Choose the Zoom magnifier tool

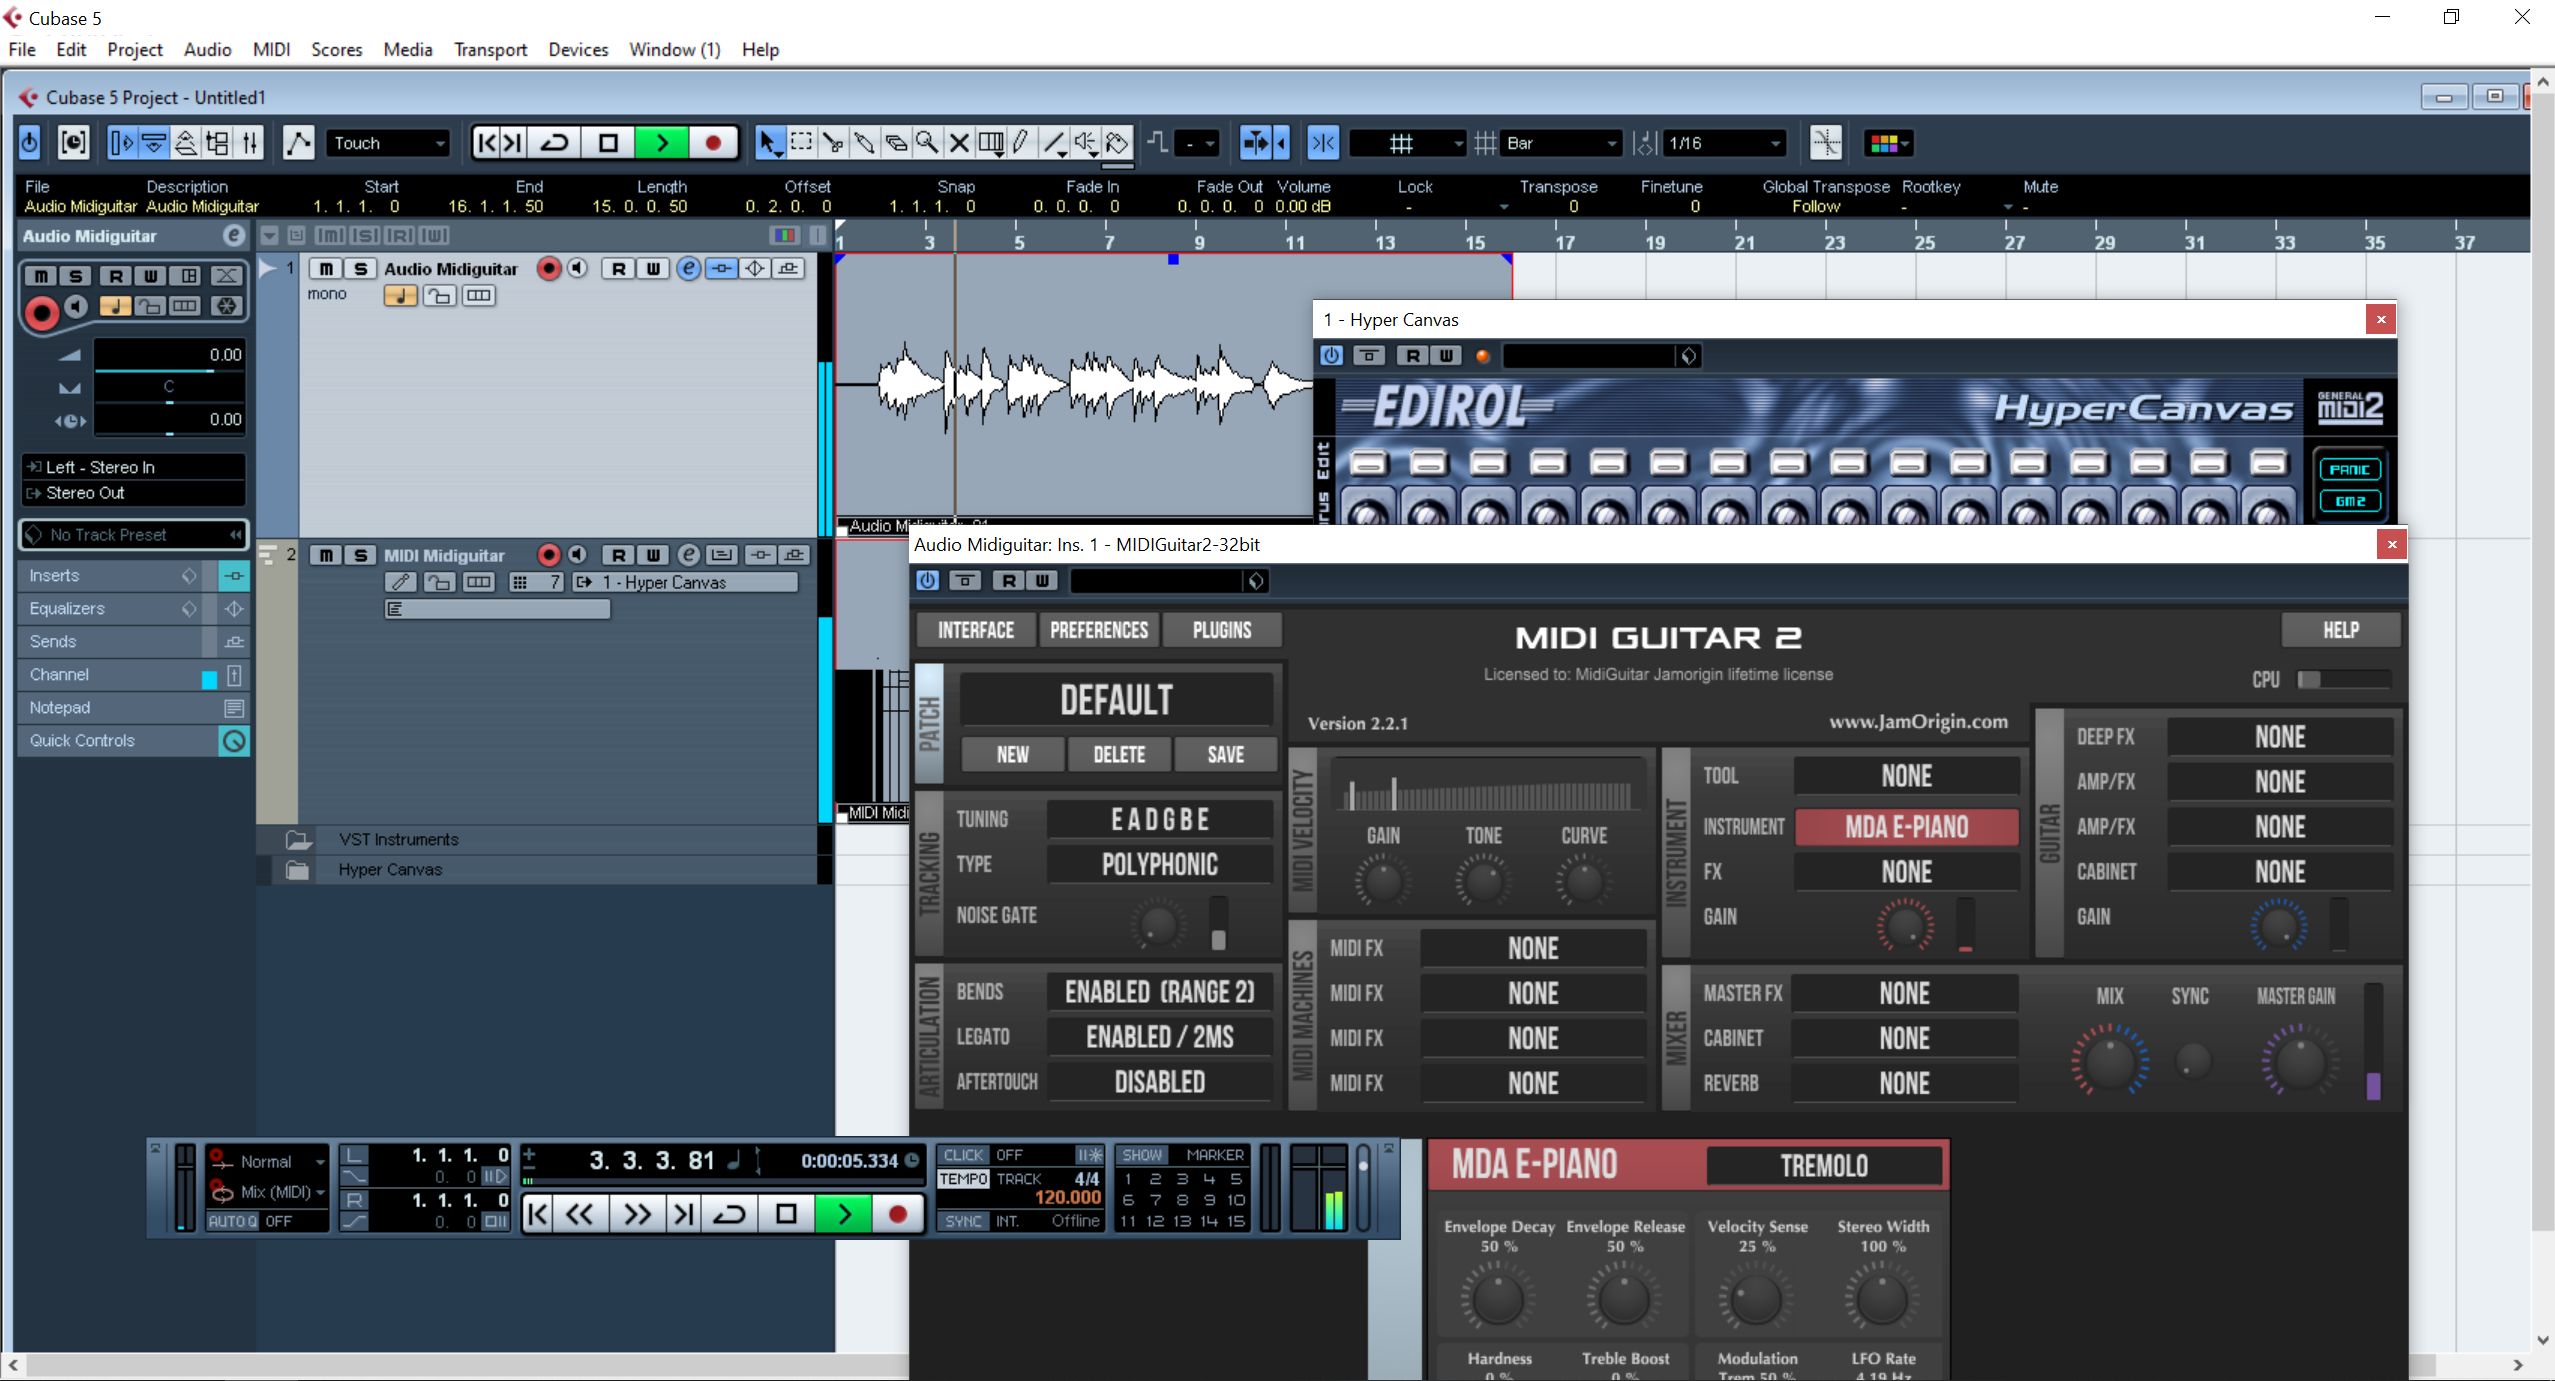coord(927,143)
